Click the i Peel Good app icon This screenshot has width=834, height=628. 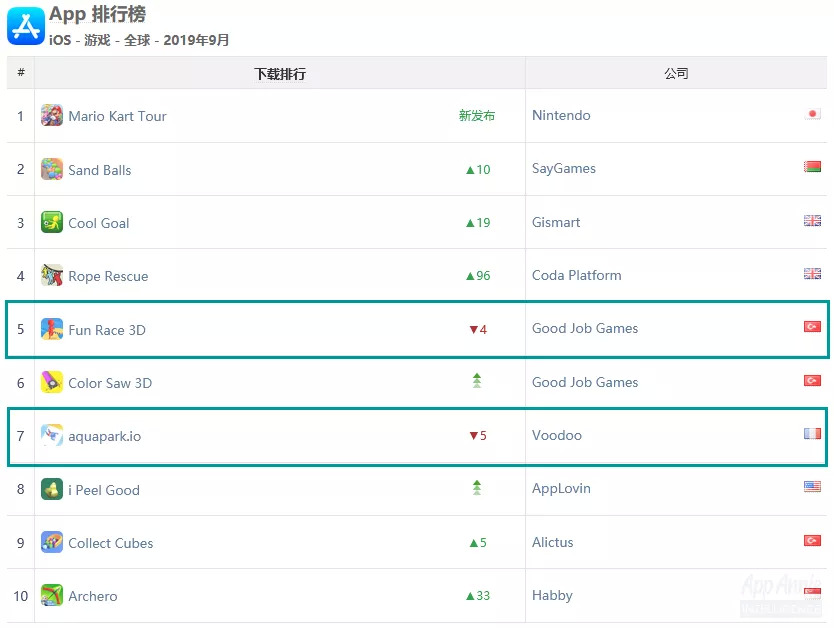click(52, 490)
